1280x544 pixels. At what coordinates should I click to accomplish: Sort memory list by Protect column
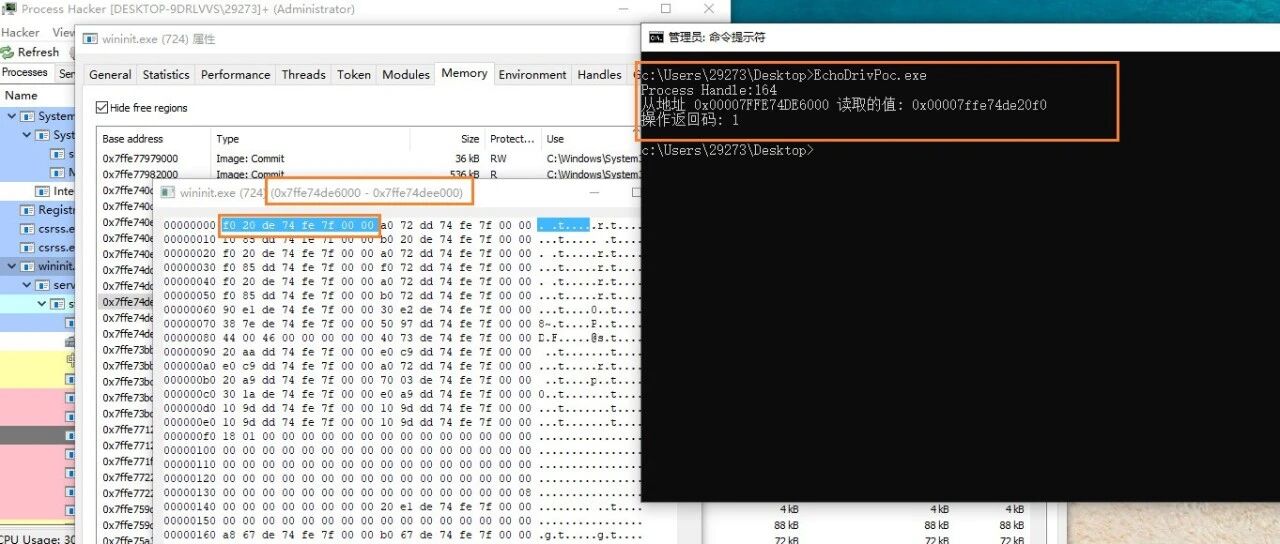[x=512, y=139]
